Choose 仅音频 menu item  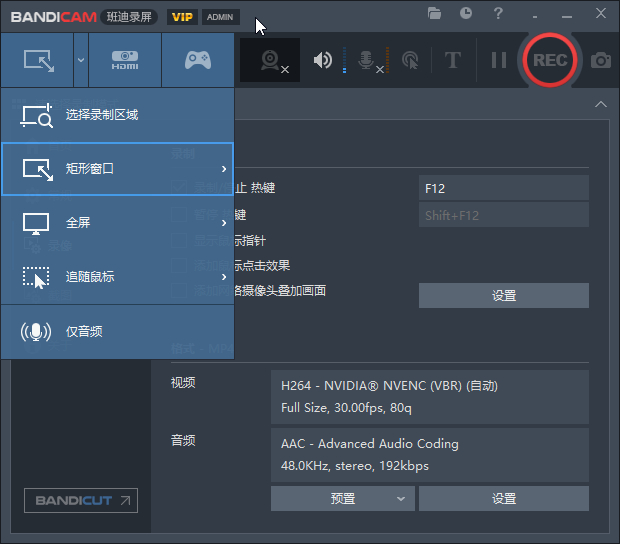click(118, 332)
